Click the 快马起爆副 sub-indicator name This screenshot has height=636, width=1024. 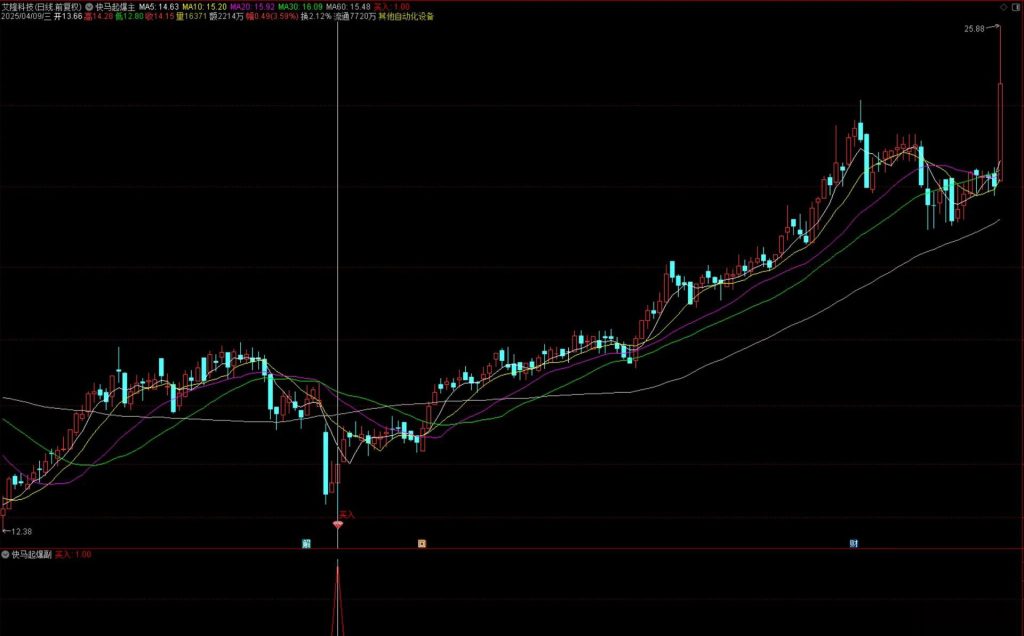(30, 554)
